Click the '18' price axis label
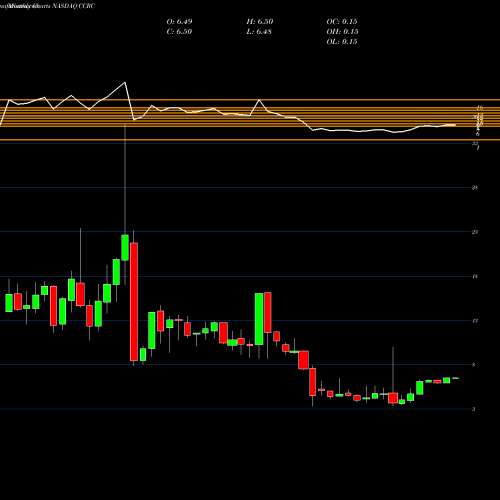Viewport: 500px width, 500px height. [x=475, y=276]
